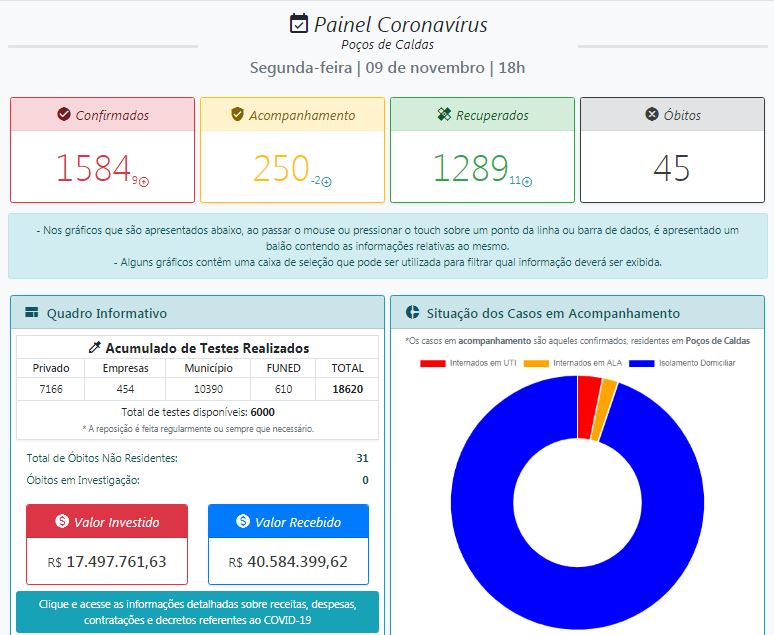Click the calendar check icon beside Painel Coronavírus
The image size is (774, 635).
coord(299,24)
